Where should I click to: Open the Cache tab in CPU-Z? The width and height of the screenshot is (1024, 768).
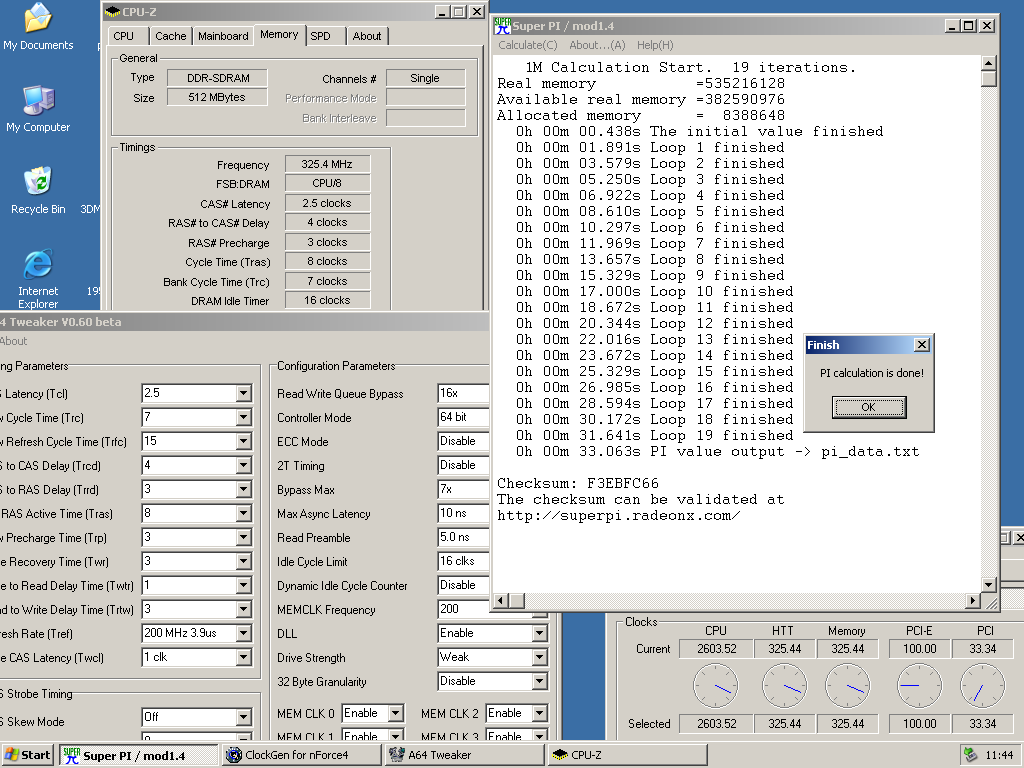[170, 36]
